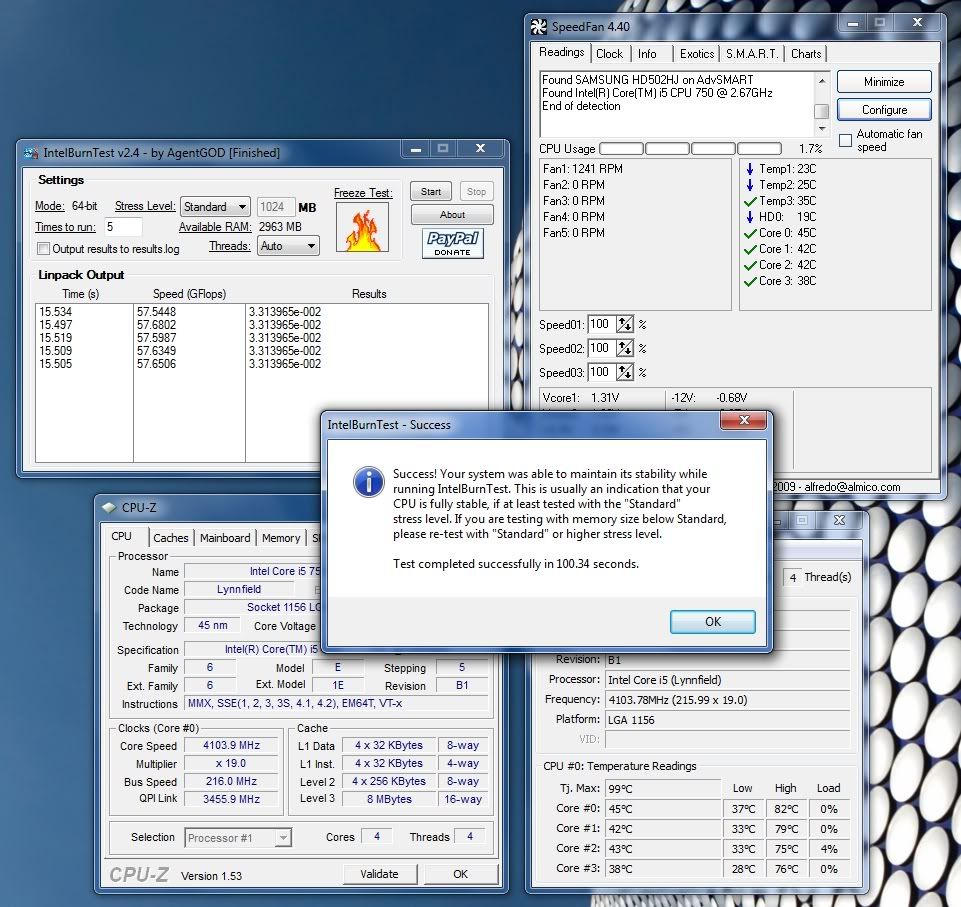Viewport: 961px width, 907px height.
Task: Select the CPU-Z Caches tab
Action: (x=170, y=538)
